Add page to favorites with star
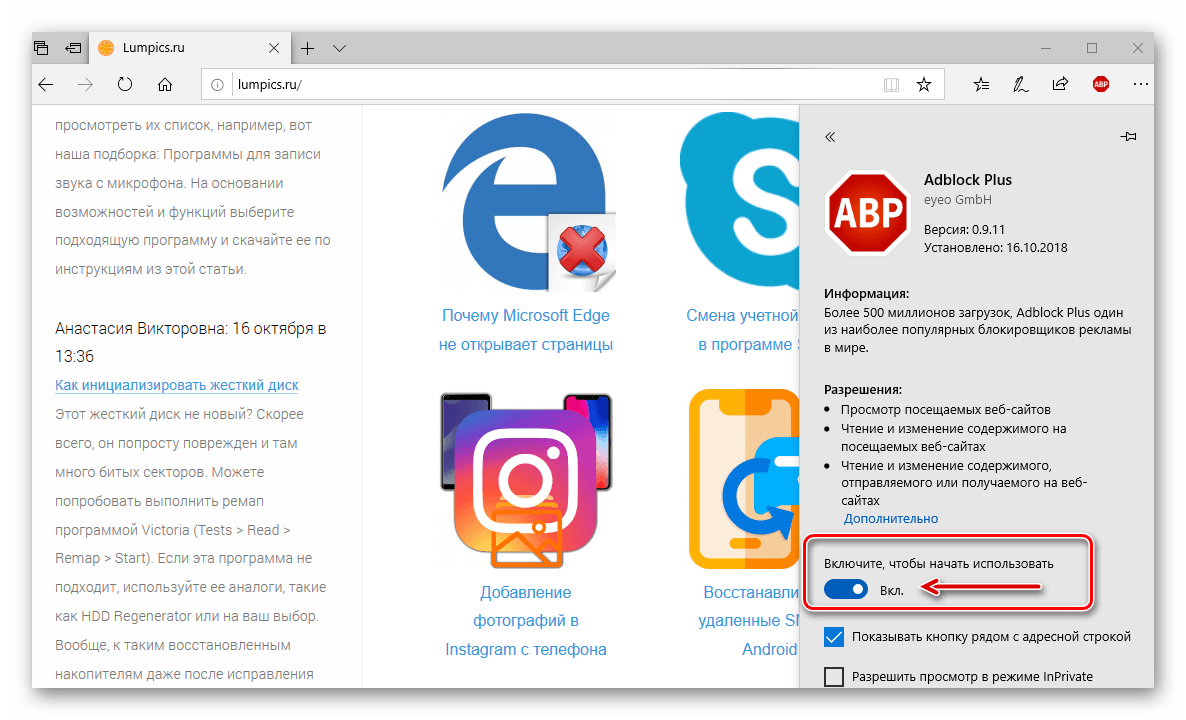This screenshot has height=720, width=1186. pyautogui.click(x=924, y=85)
